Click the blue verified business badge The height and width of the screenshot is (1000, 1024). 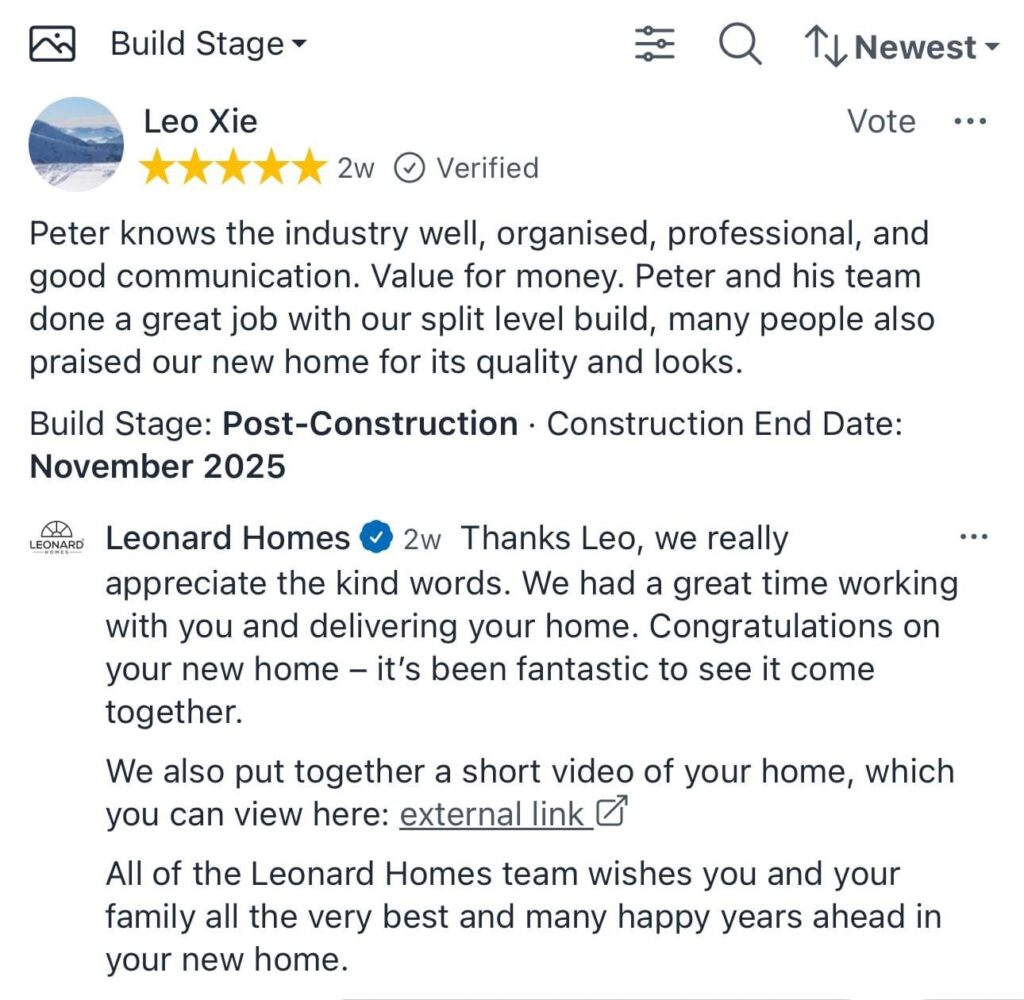coord(374,538)
